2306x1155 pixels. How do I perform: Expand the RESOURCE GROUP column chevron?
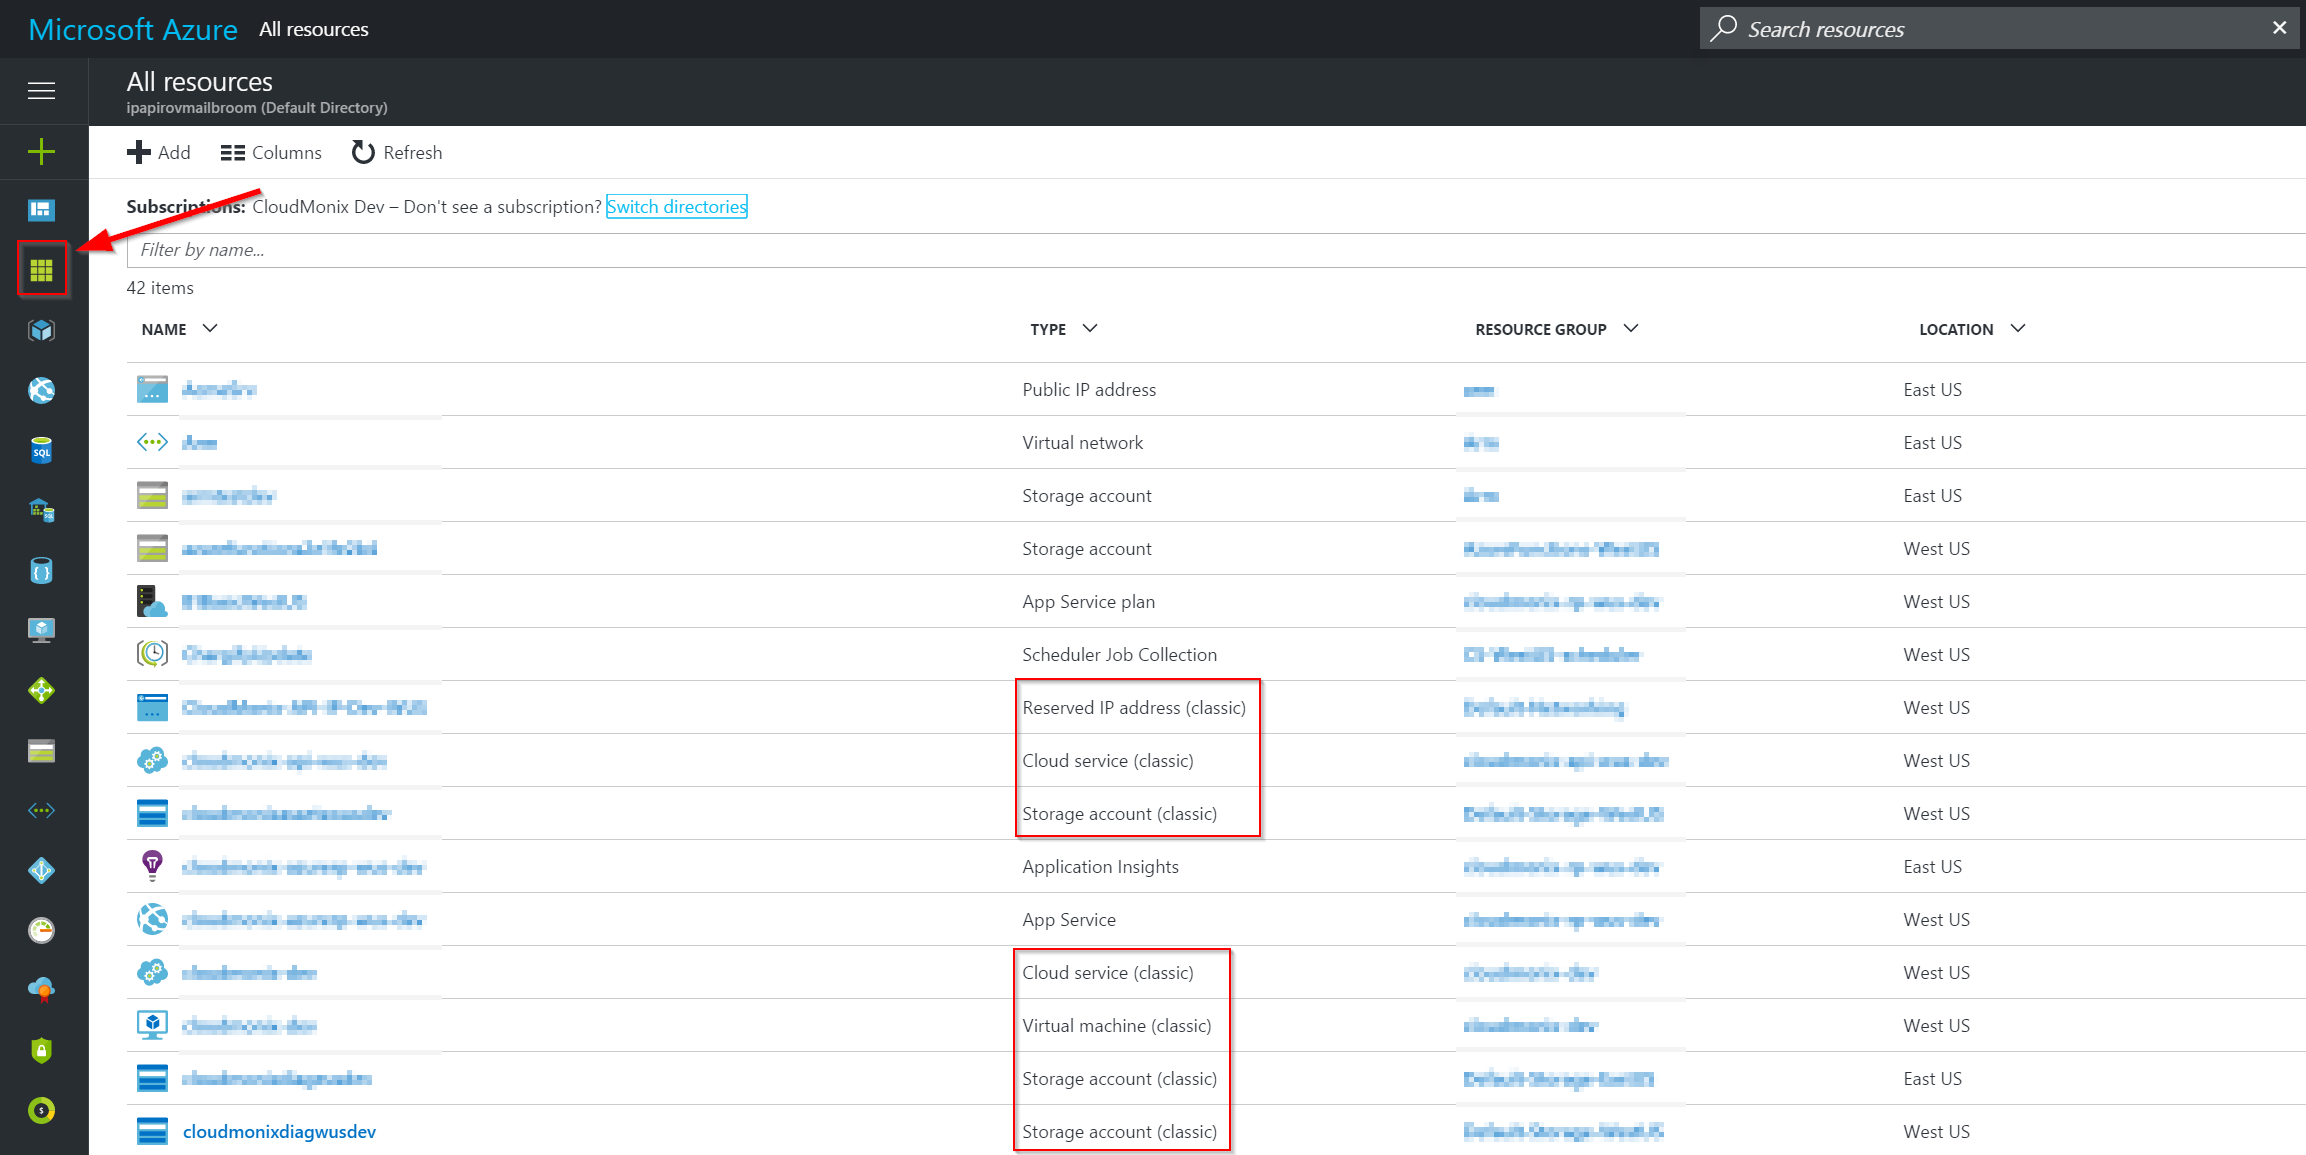(x=1631, y=329)
